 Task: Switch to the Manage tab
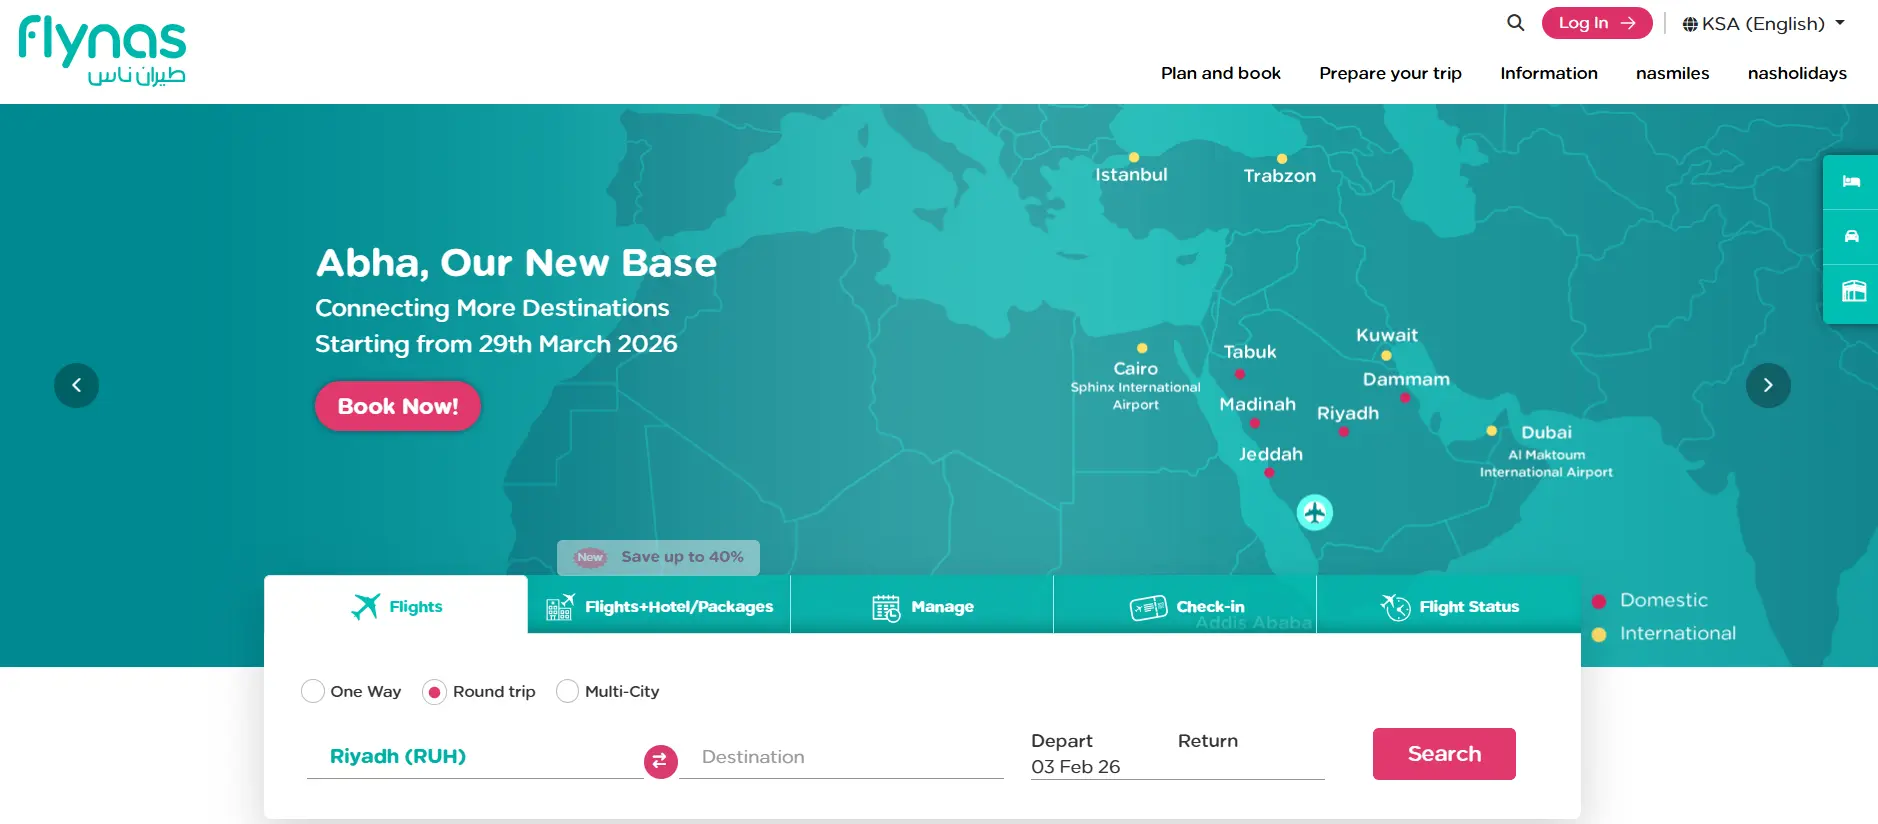(922, 606)
